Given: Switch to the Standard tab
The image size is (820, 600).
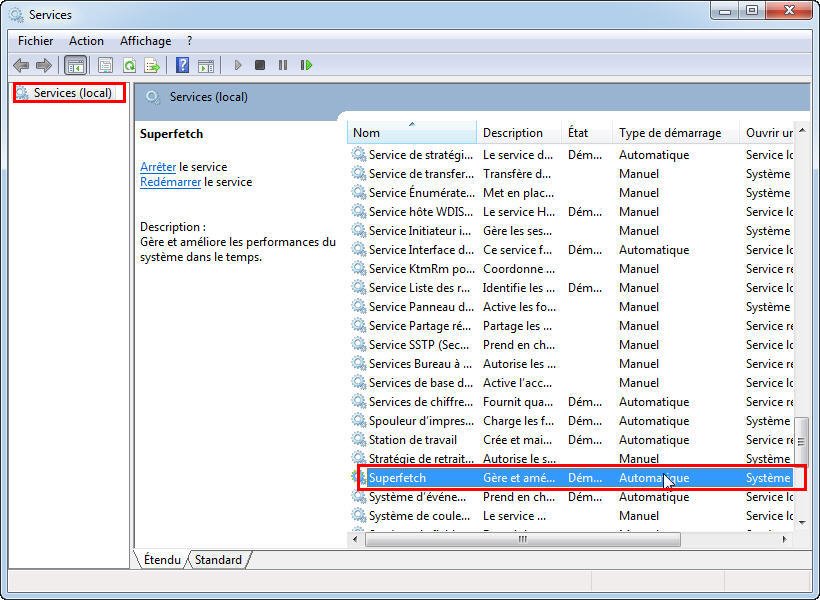Looking at the screenshot, I should point(218,560).
